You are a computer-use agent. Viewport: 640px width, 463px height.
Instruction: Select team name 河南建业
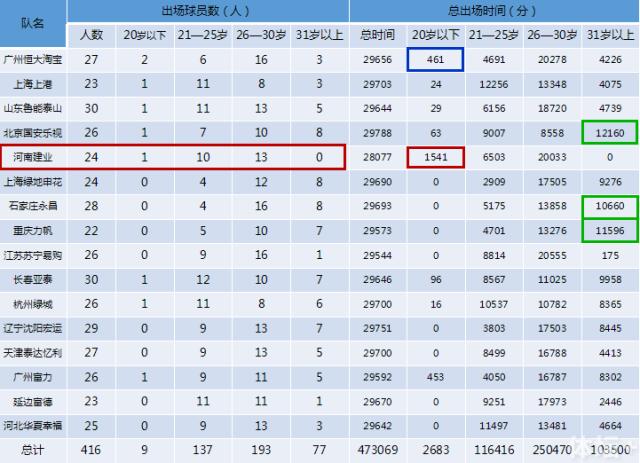point(33,157)
